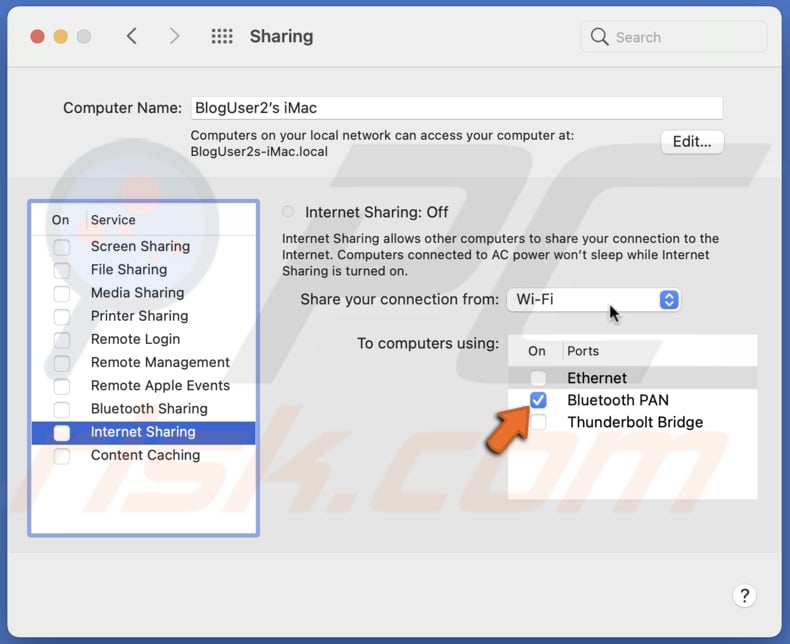790x644 pixels.
Task: Open the show-all preferences grid
Action: pos(222,37)
